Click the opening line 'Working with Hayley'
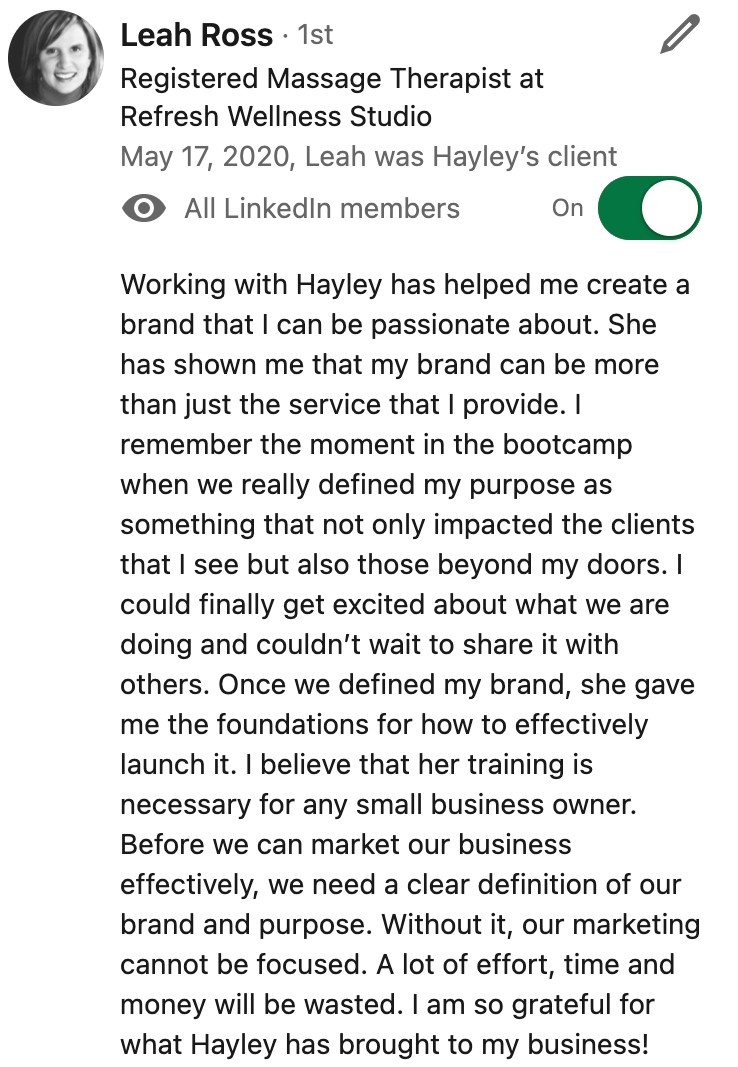 405,284
